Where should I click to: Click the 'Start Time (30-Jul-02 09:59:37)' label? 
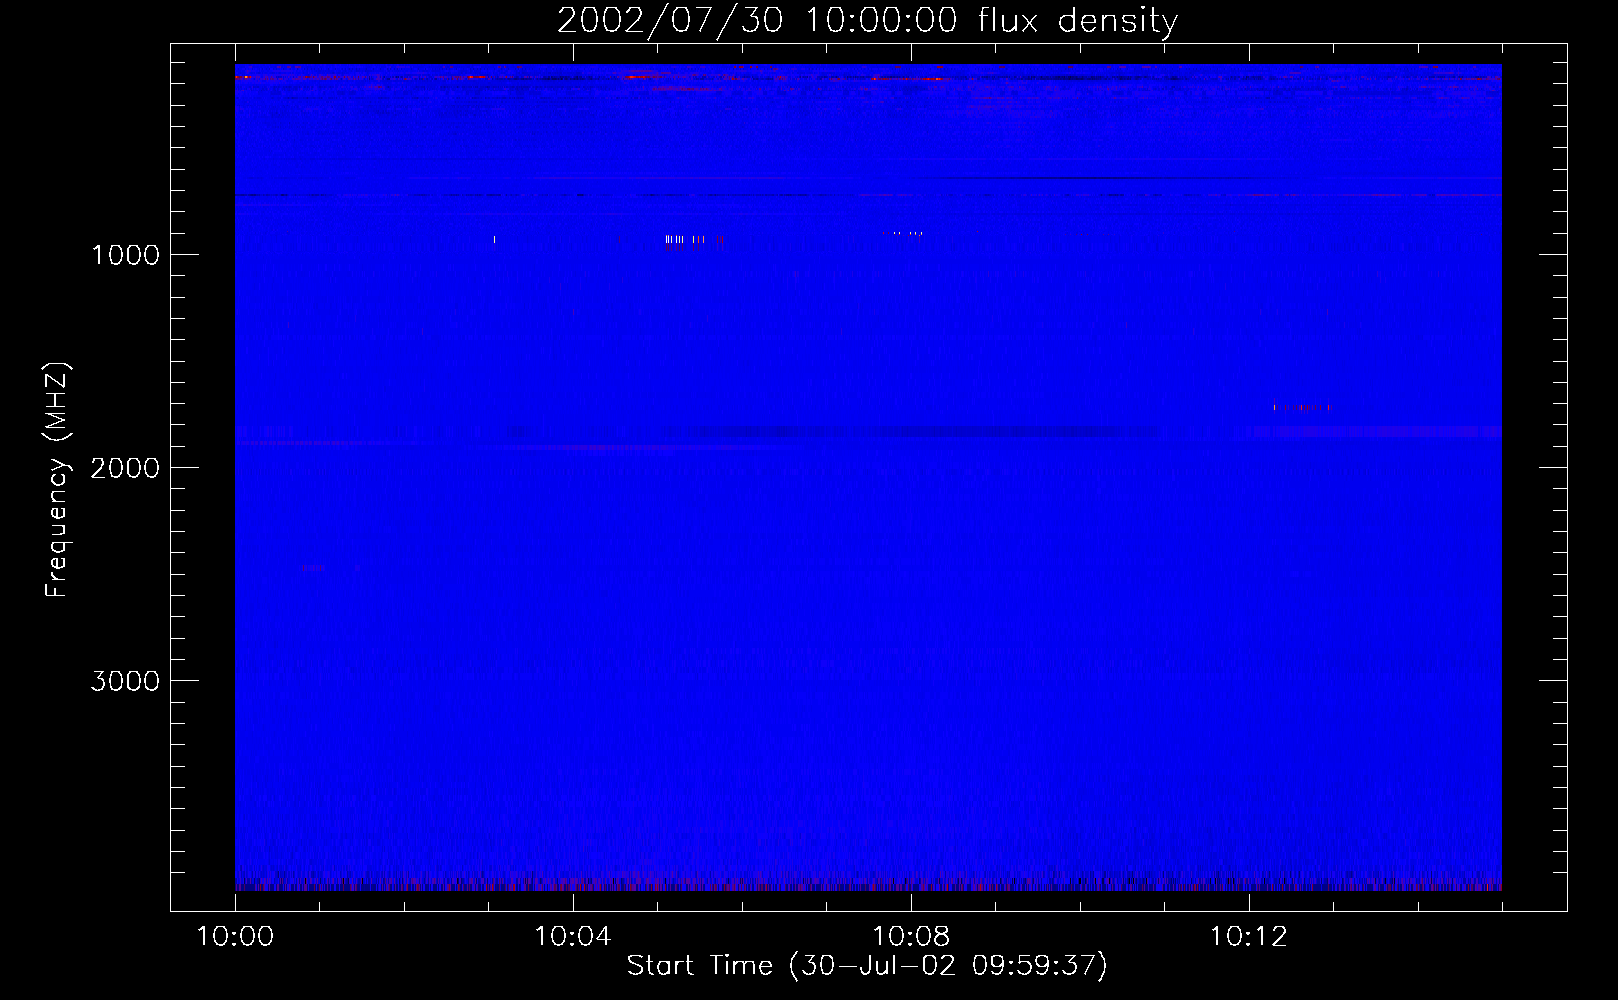867,965
